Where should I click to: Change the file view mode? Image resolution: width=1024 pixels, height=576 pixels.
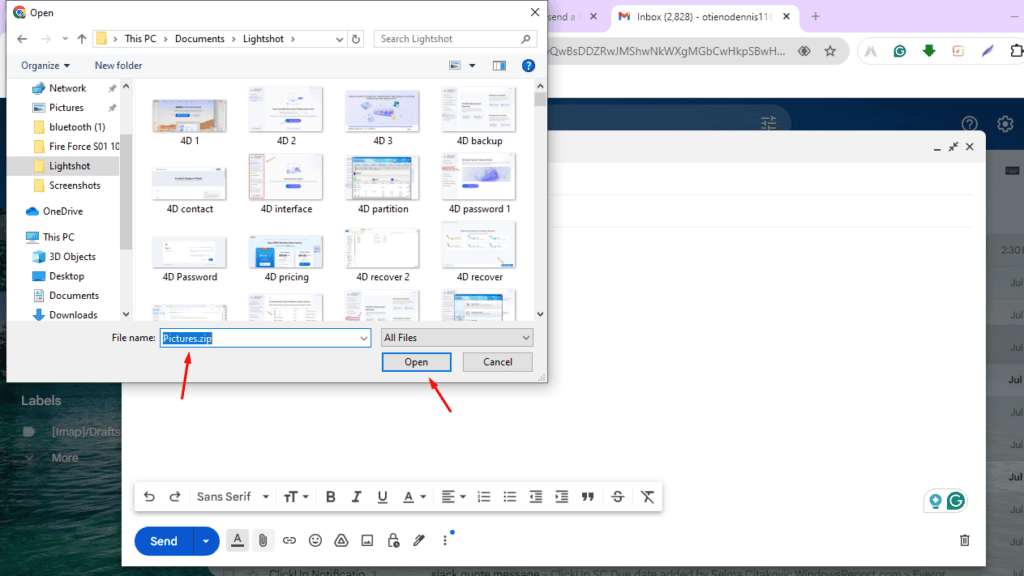click(455, 65)
